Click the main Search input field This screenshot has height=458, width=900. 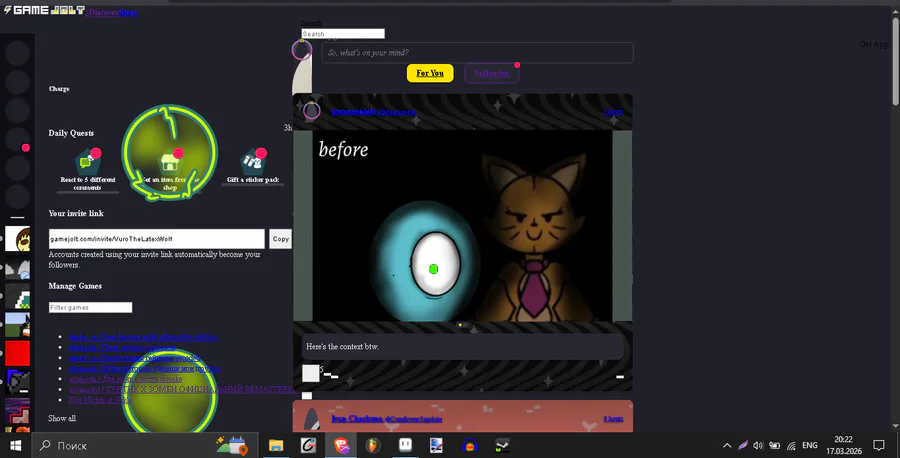[x=343, y=34]
